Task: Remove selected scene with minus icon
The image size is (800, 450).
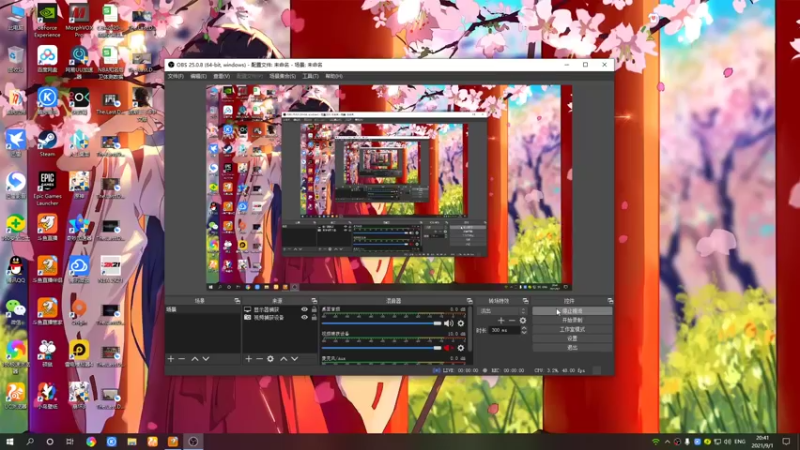Action: click(x=182, y=359)
